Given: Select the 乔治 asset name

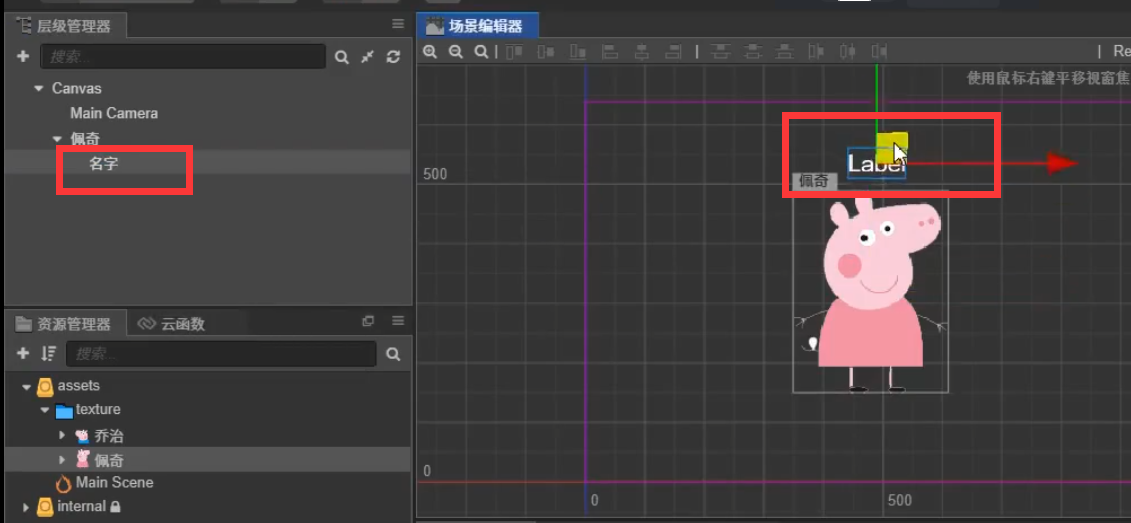Looking at the screenshot, I should (x=109, y=436).
